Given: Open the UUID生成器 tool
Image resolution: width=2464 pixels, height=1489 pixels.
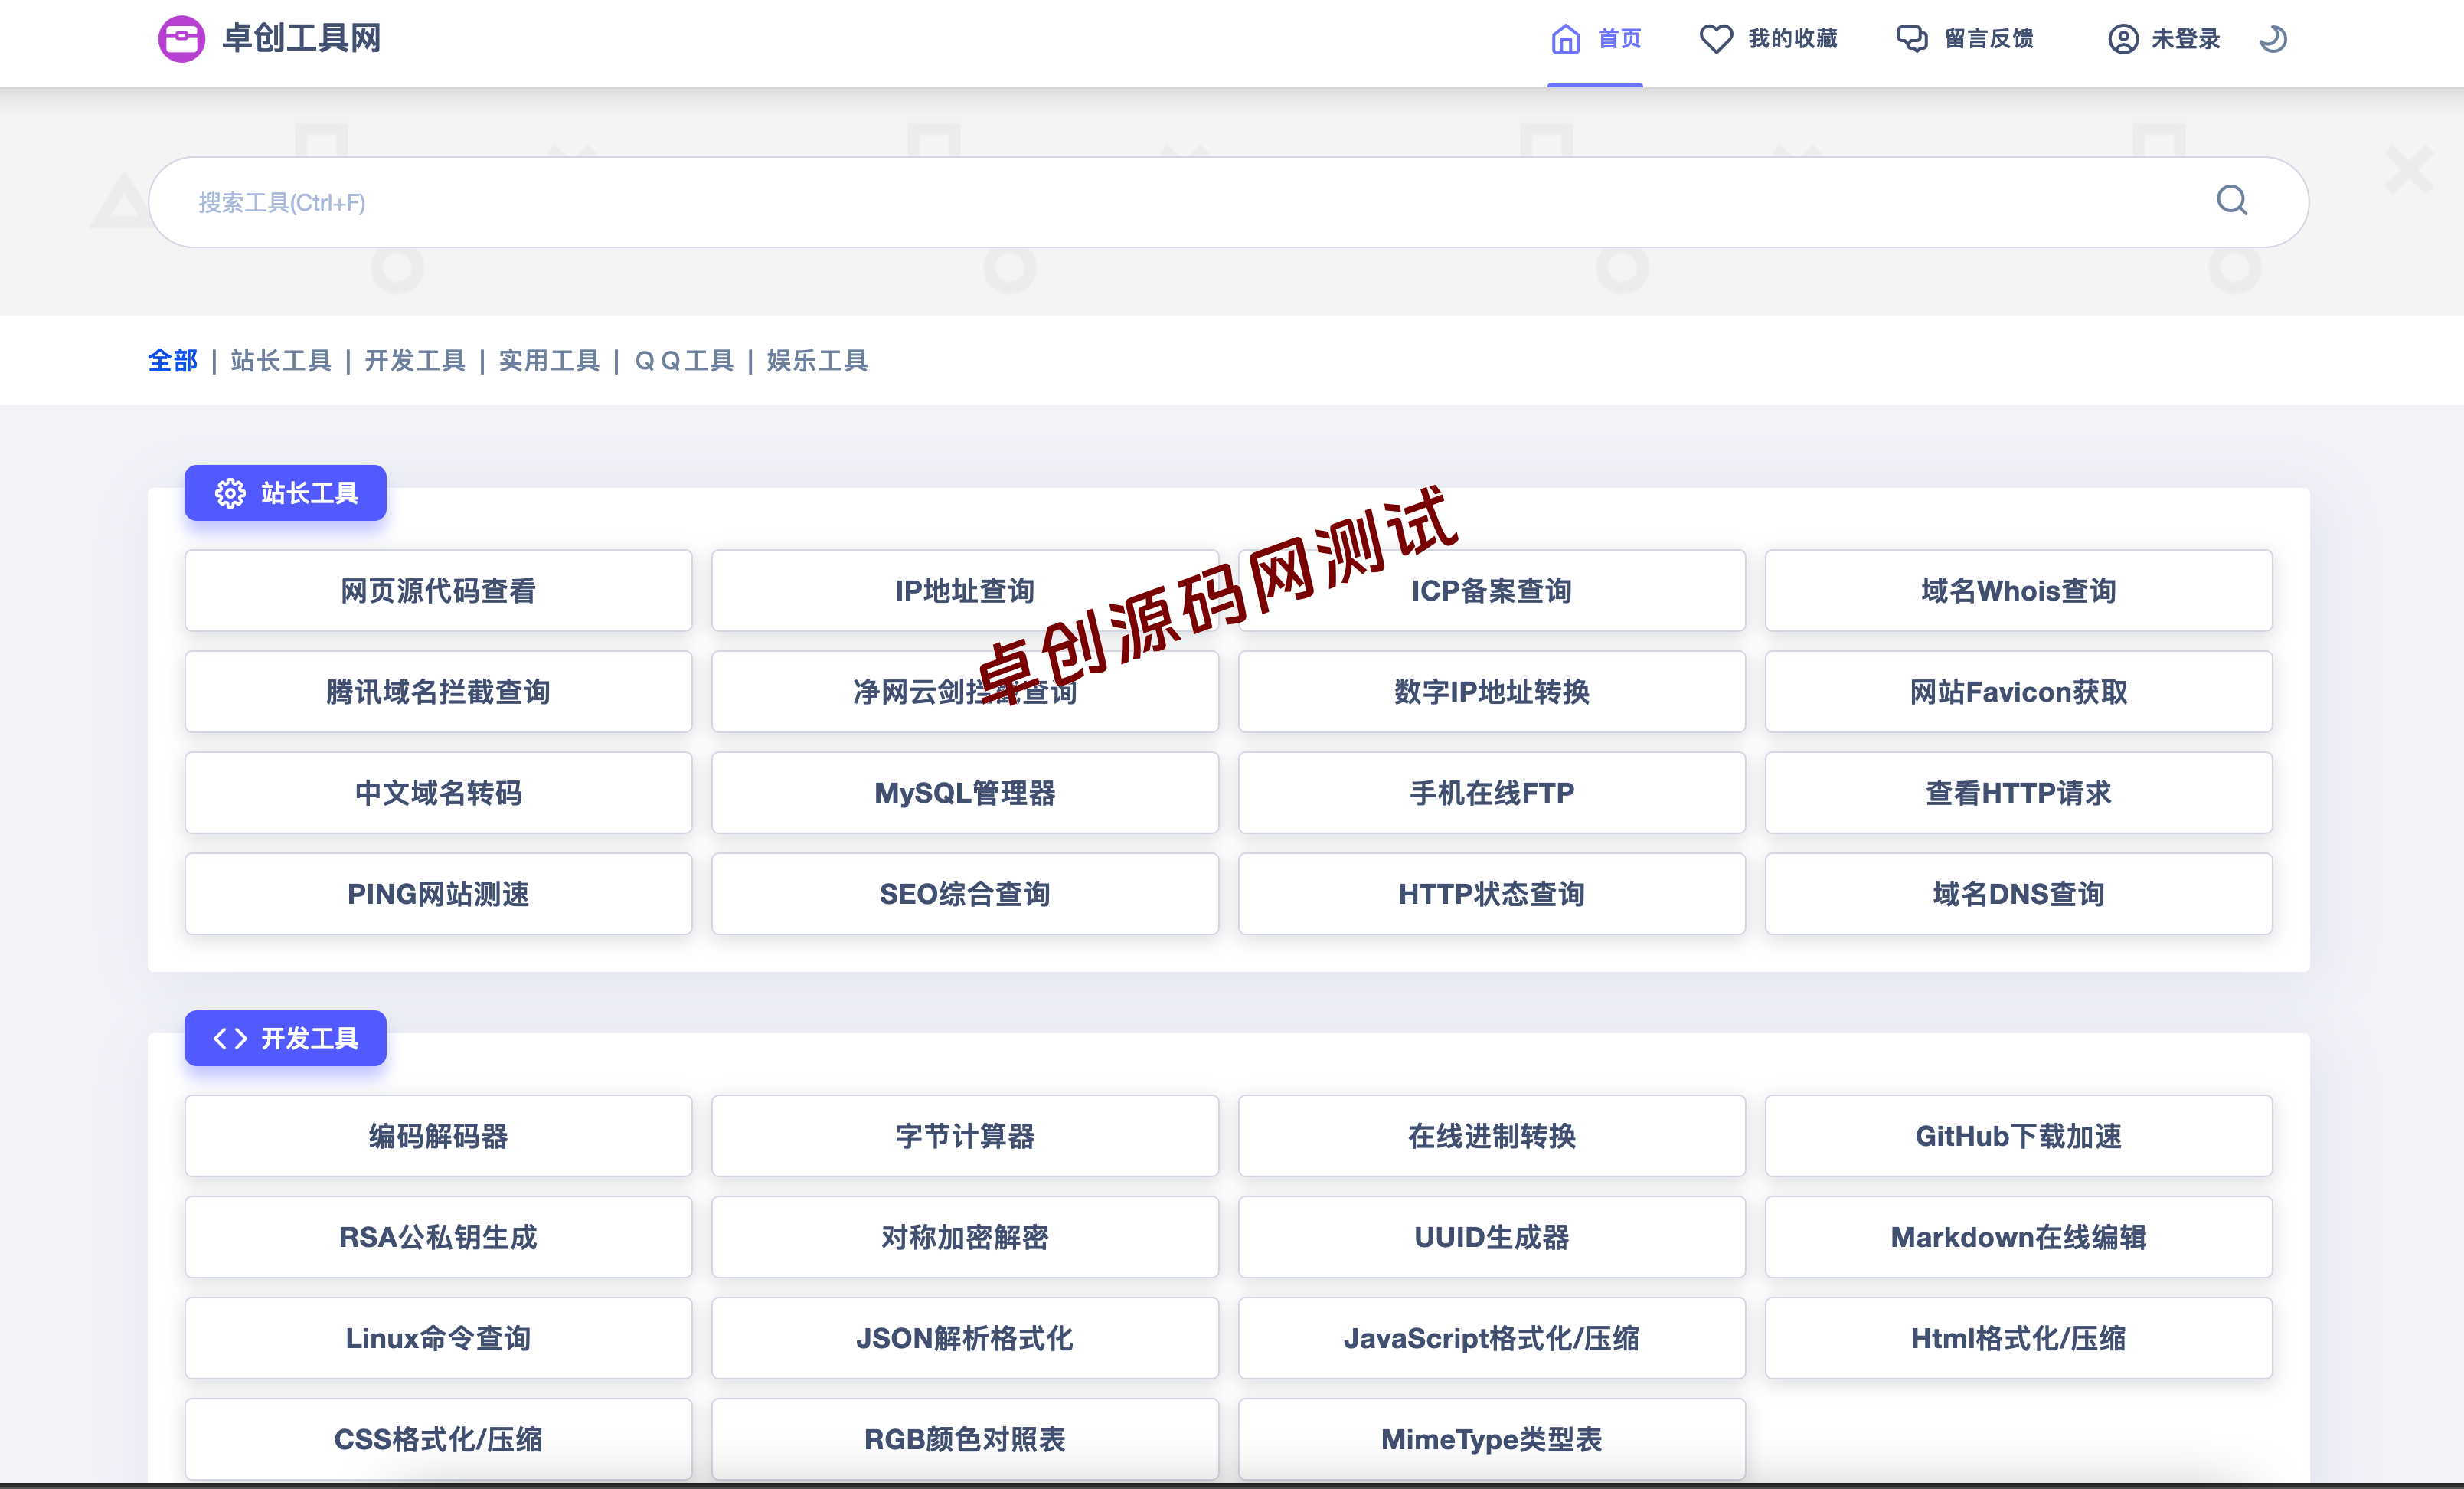Looking at the screenshot, I should point(1492,1236).
